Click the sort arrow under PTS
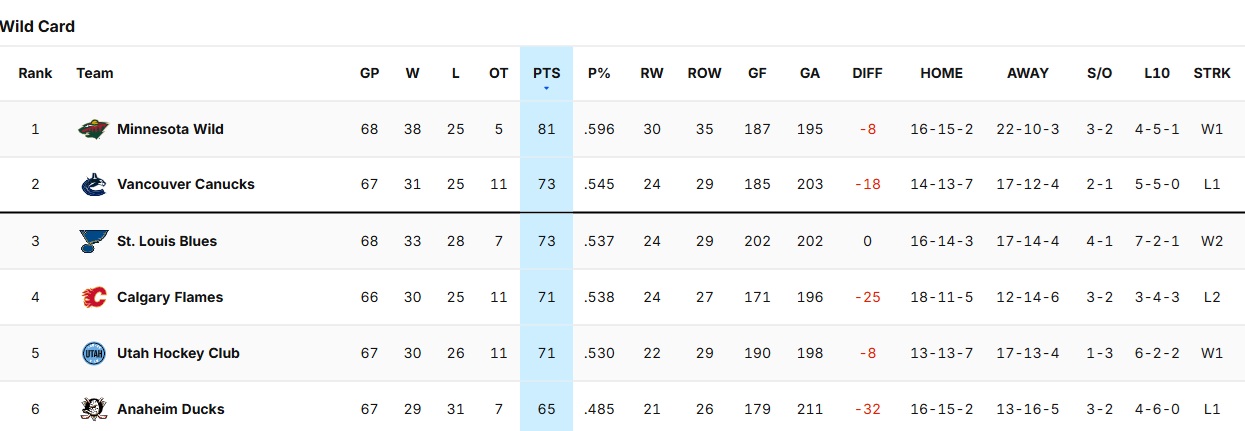Viewport: 1245px width, 431px height. [x=546, y=89]
